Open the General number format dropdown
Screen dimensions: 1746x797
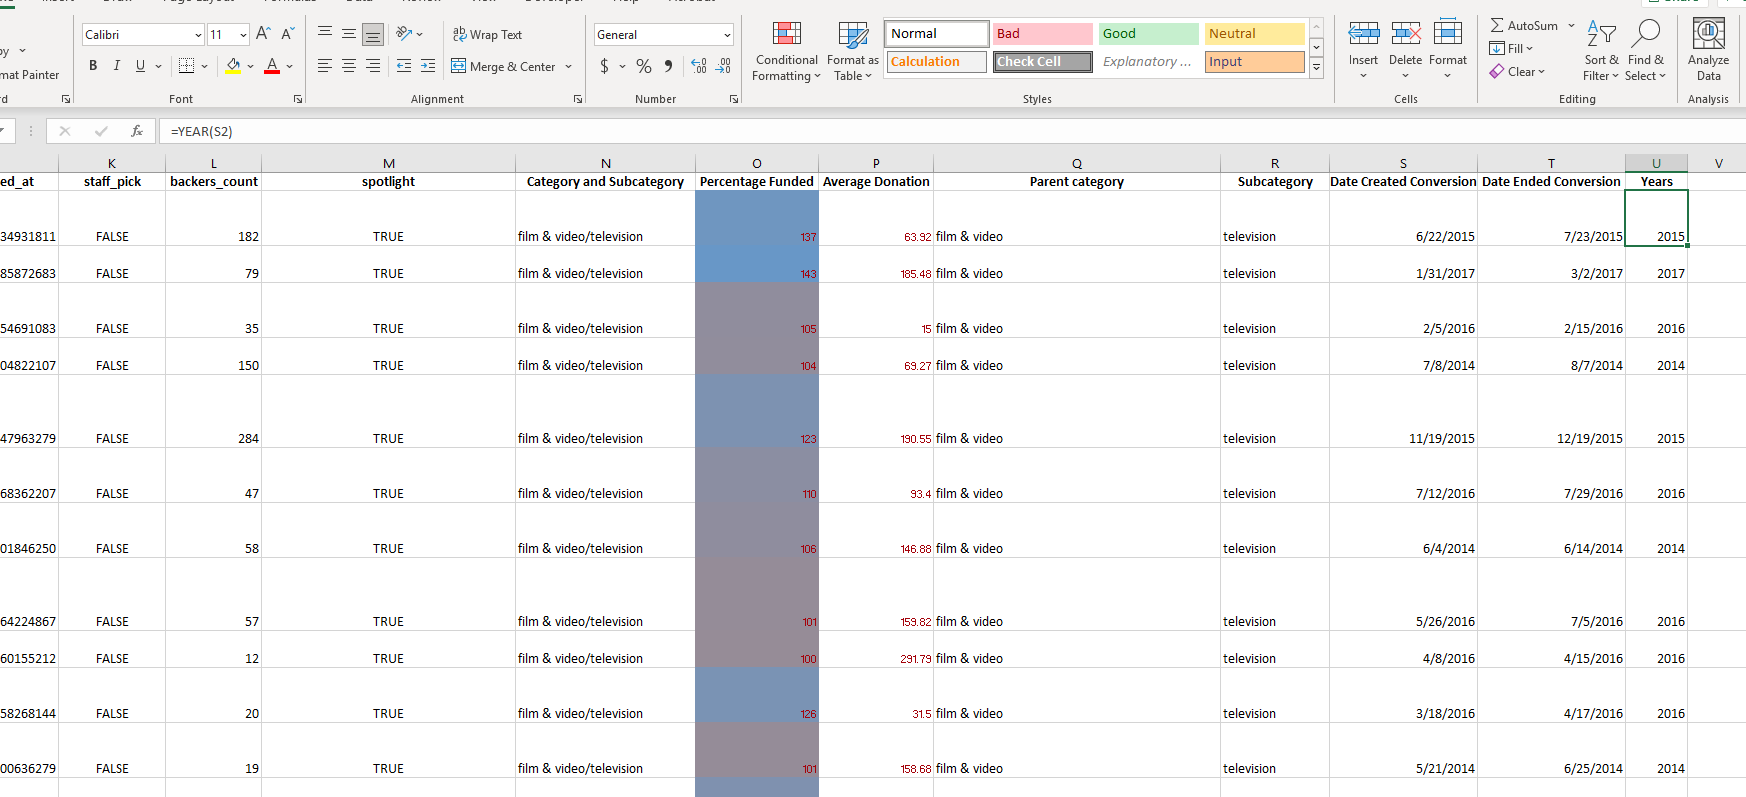pos(727,35)
